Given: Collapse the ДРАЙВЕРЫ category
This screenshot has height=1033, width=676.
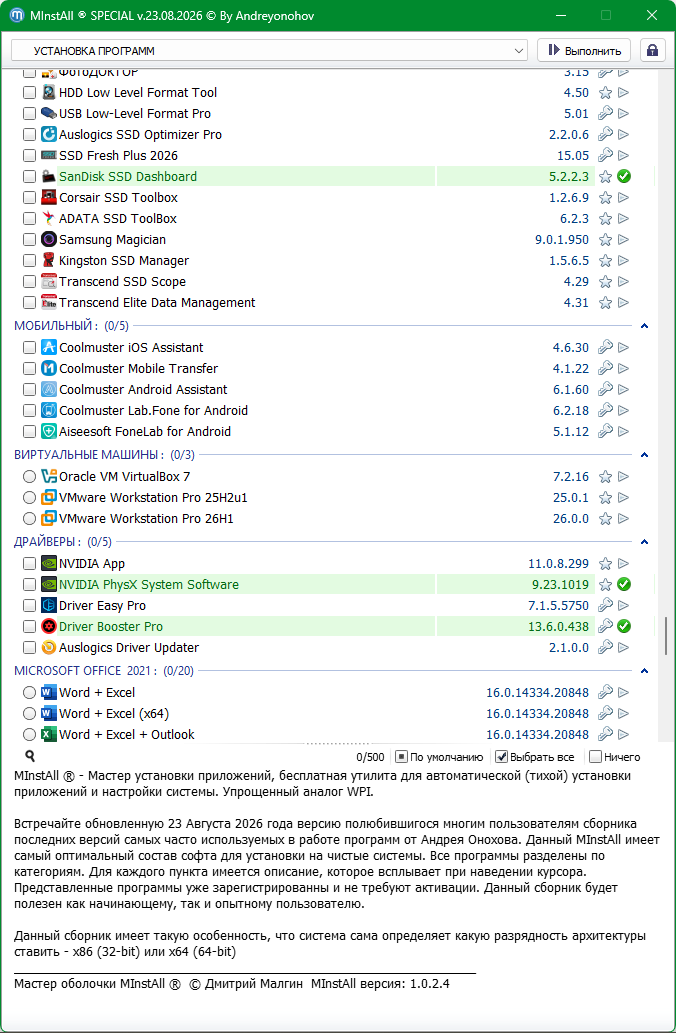Looking at the screenshot, I should click(x=645, y=542).
